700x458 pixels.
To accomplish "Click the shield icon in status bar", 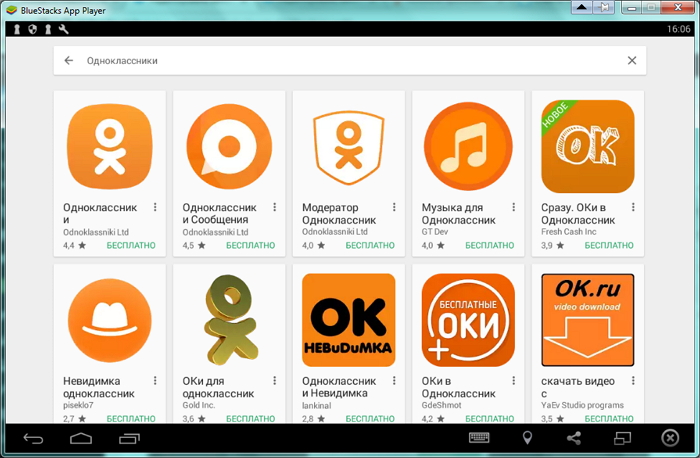I will tap(32, 29).
